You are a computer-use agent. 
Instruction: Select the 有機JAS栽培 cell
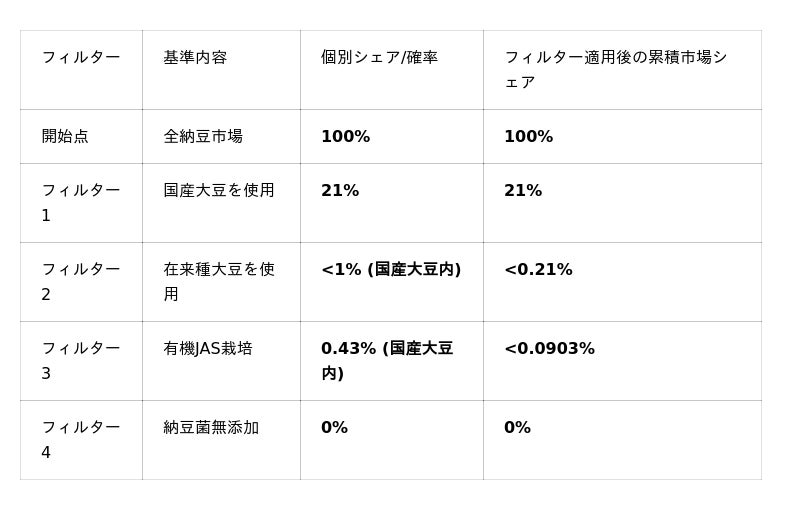[x=208, y=349]
